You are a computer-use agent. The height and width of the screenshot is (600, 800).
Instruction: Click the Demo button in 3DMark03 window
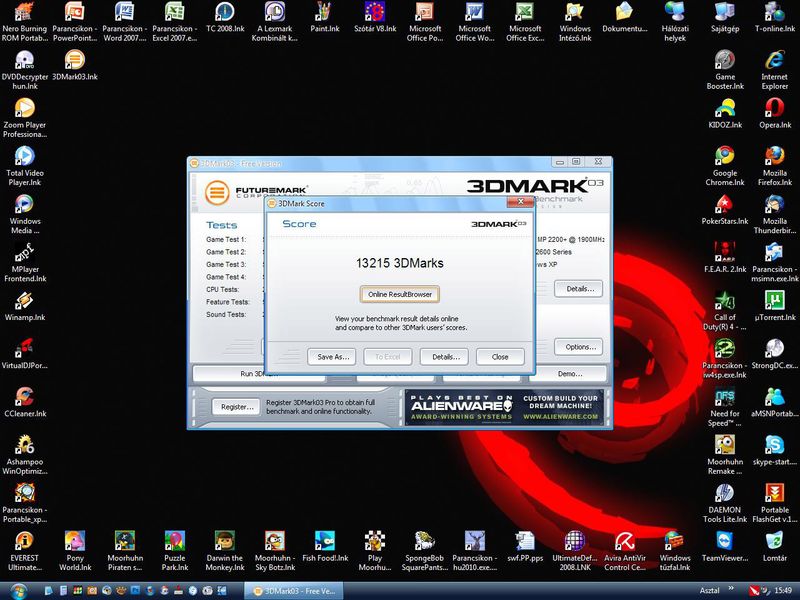pos(568,374)
